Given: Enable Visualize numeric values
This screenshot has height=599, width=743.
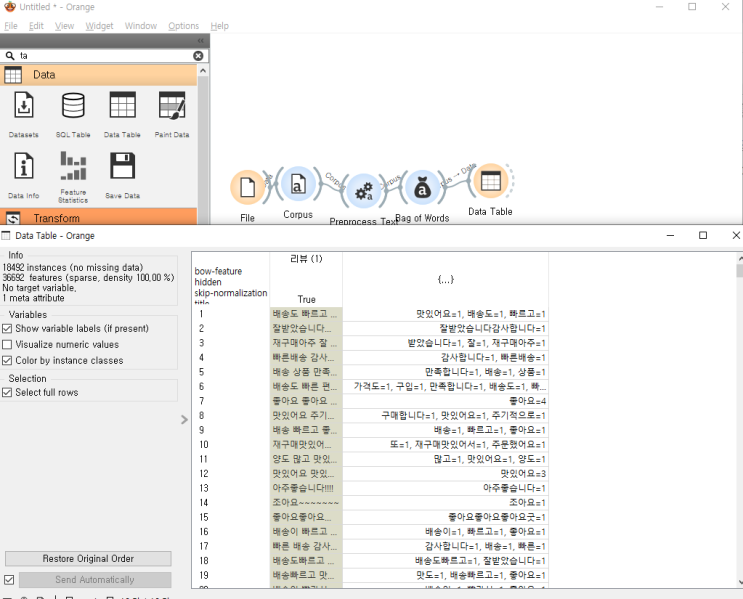Looking at the screenshot, I should click(7, 345).
